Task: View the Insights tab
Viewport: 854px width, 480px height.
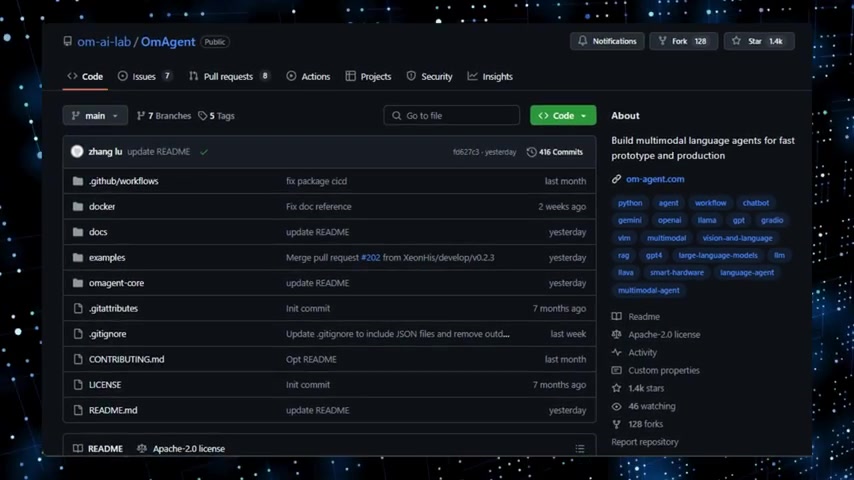Action: tap(490, 76)
